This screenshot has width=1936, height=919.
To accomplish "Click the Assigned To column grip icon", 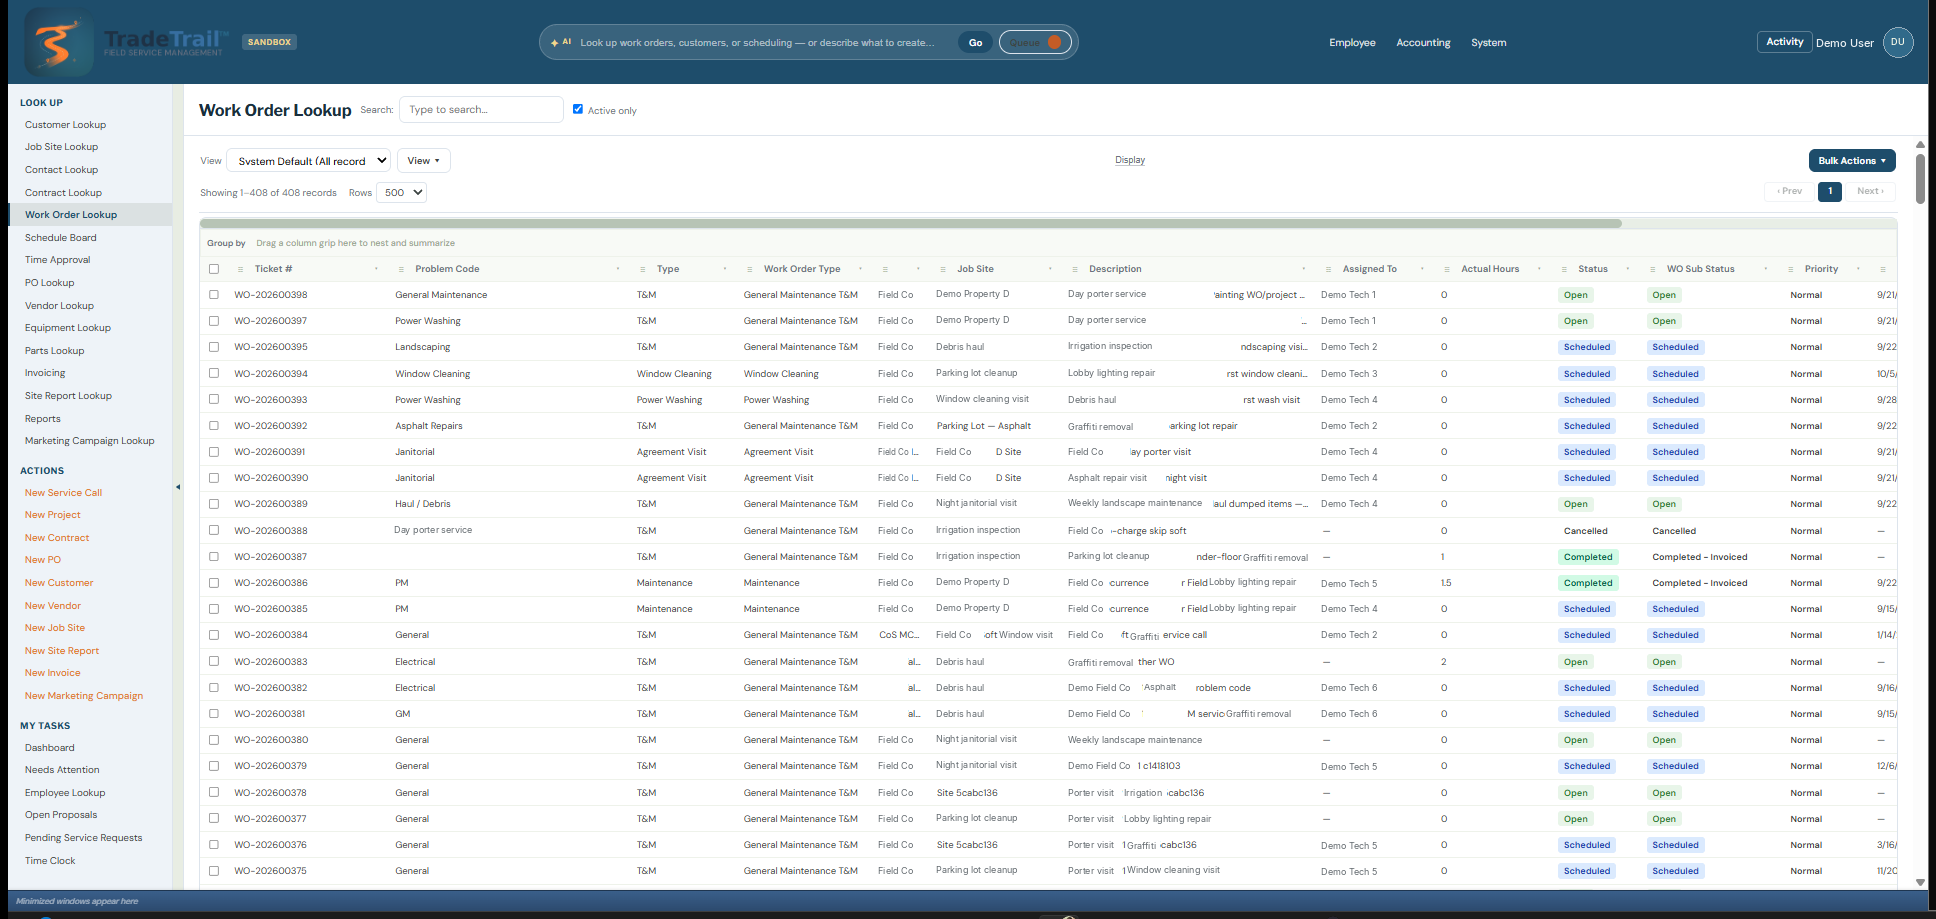I will [x=1328, y=269].
